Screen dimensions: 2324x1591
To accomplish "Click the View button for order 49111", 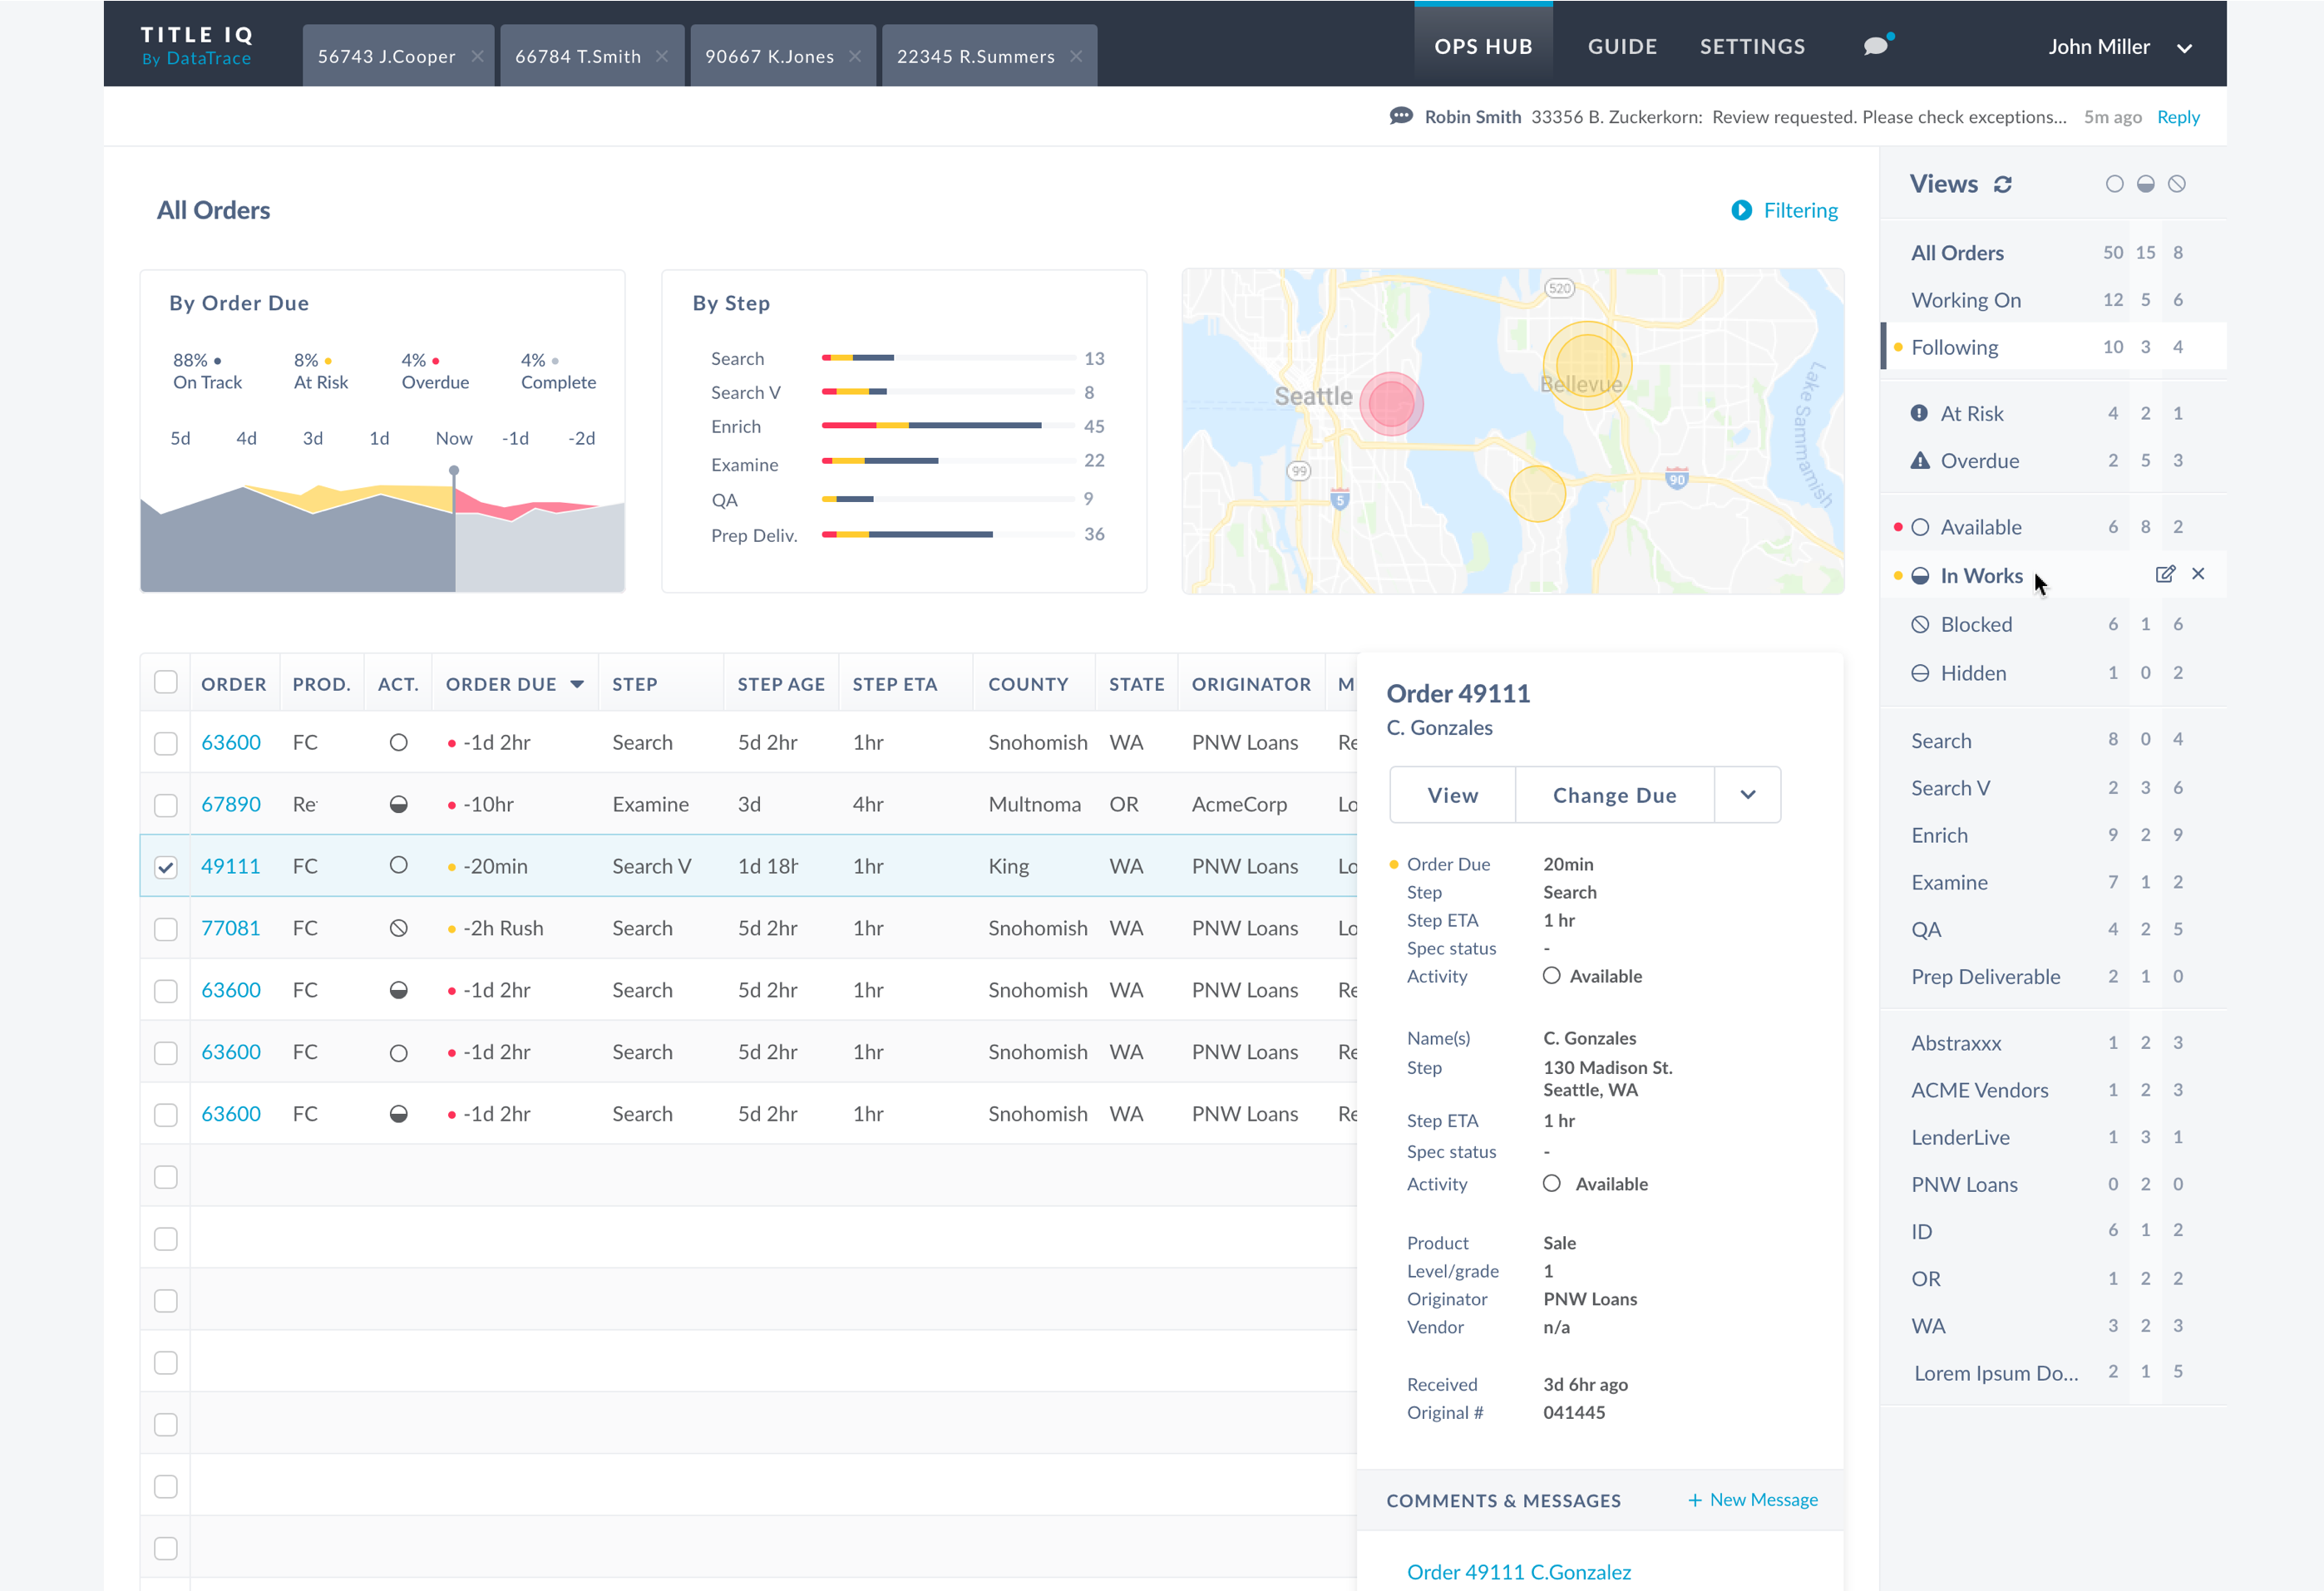I will tap(1452, 795).
